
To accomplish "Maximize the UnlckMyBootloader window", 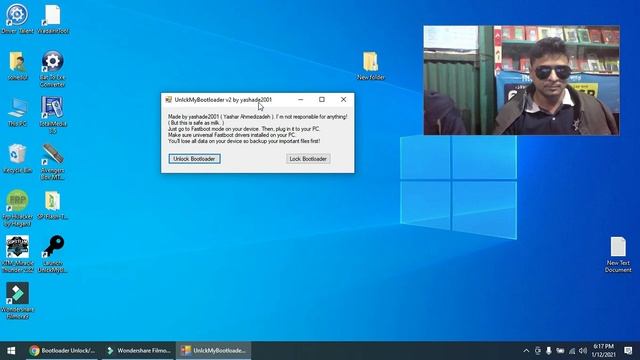I will point(322,100).
